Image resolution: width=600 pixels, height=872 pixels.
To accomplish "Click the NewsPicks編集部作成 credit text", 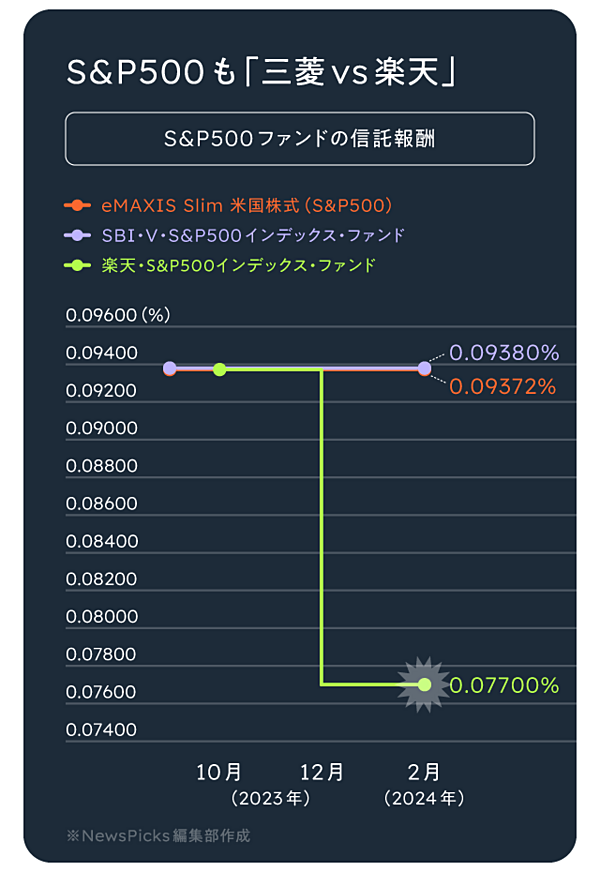I will 158,835.
